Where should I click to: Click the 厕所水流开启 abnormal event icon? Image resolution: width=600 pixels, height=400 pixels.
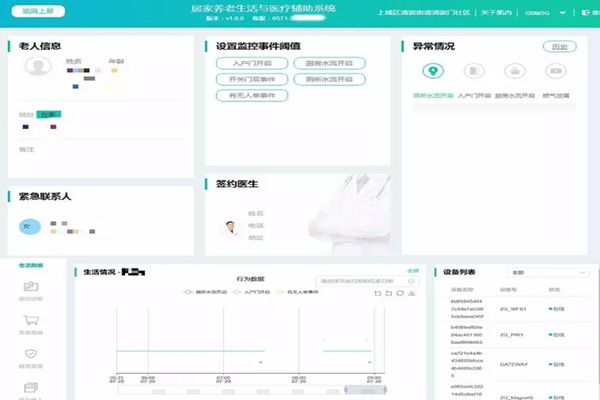(x=432, y=72)
